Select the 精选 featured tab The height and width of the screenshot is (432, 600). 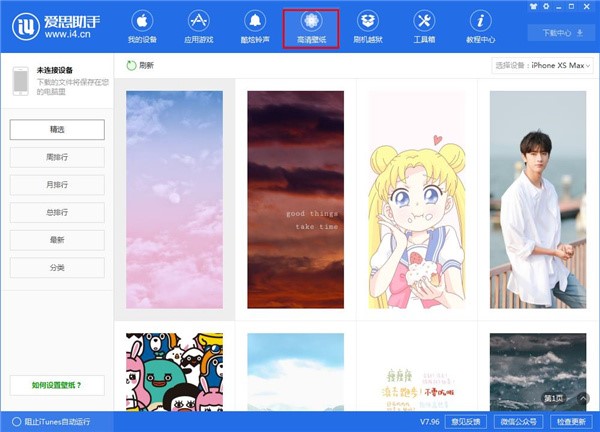point(57,130)
